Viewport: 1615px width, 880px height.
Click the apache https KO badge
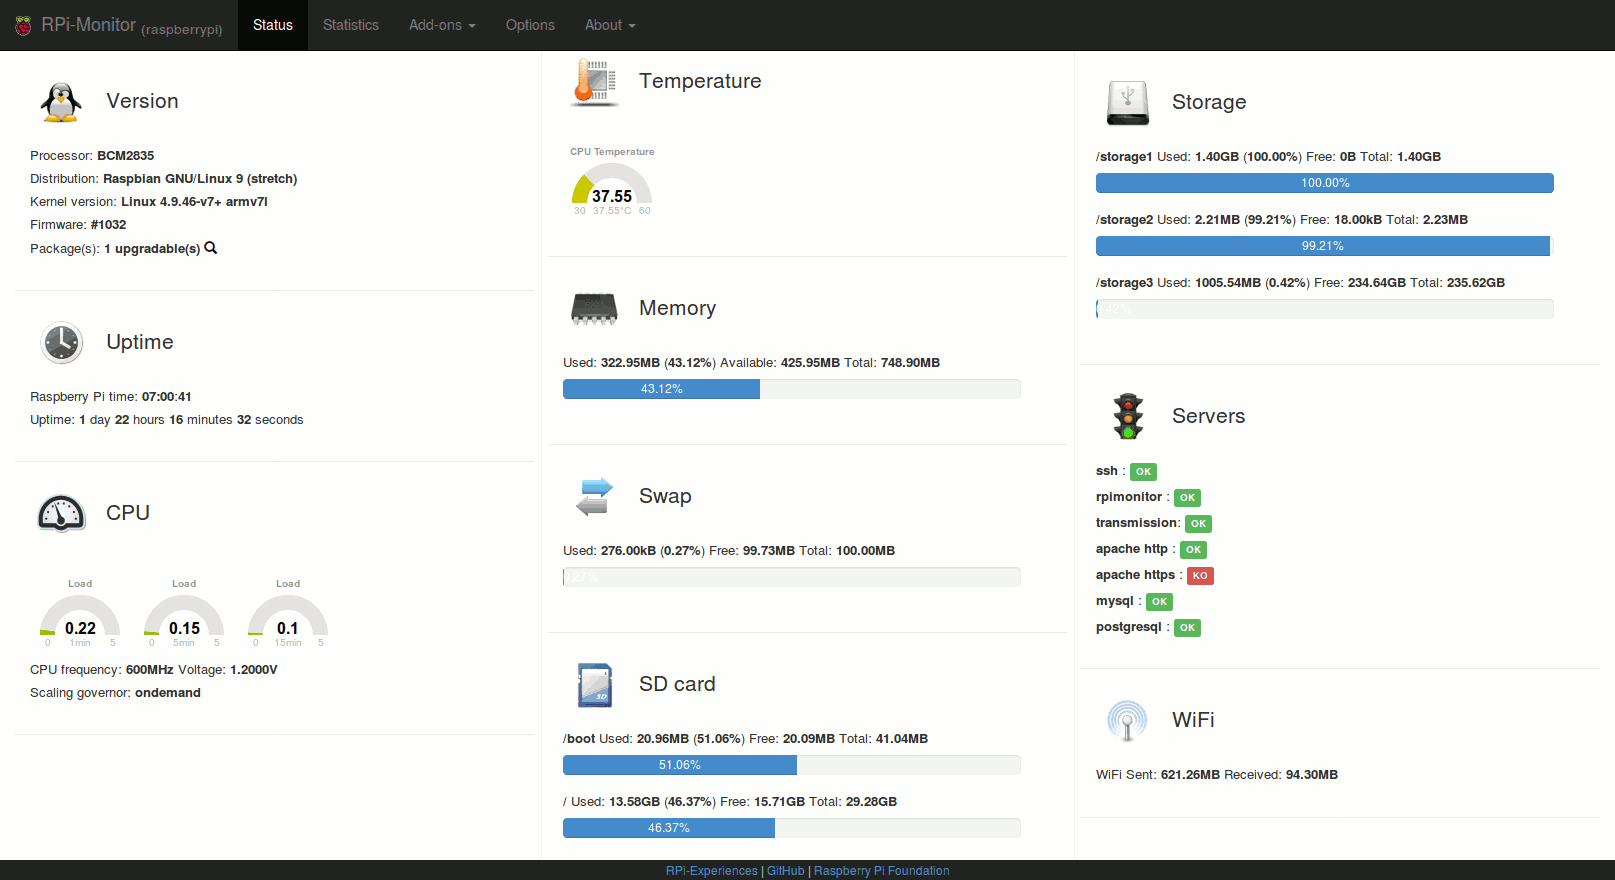pyautogui.click(x=1200, y=576)
